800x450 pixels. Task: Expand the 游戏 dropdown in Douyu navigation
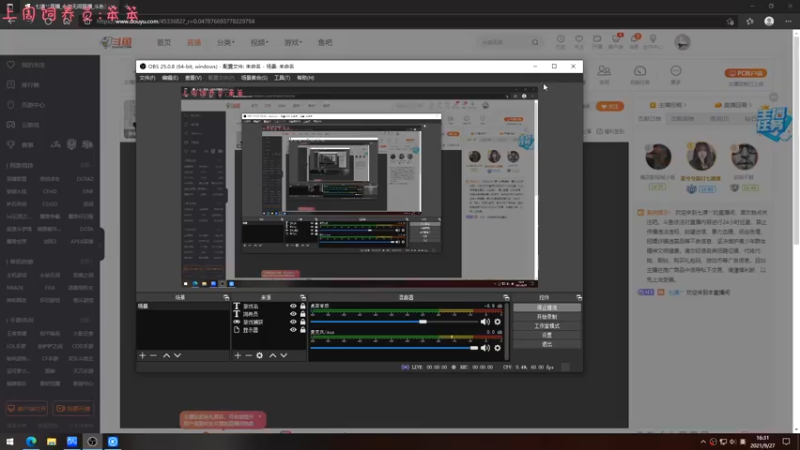point(293,42)
